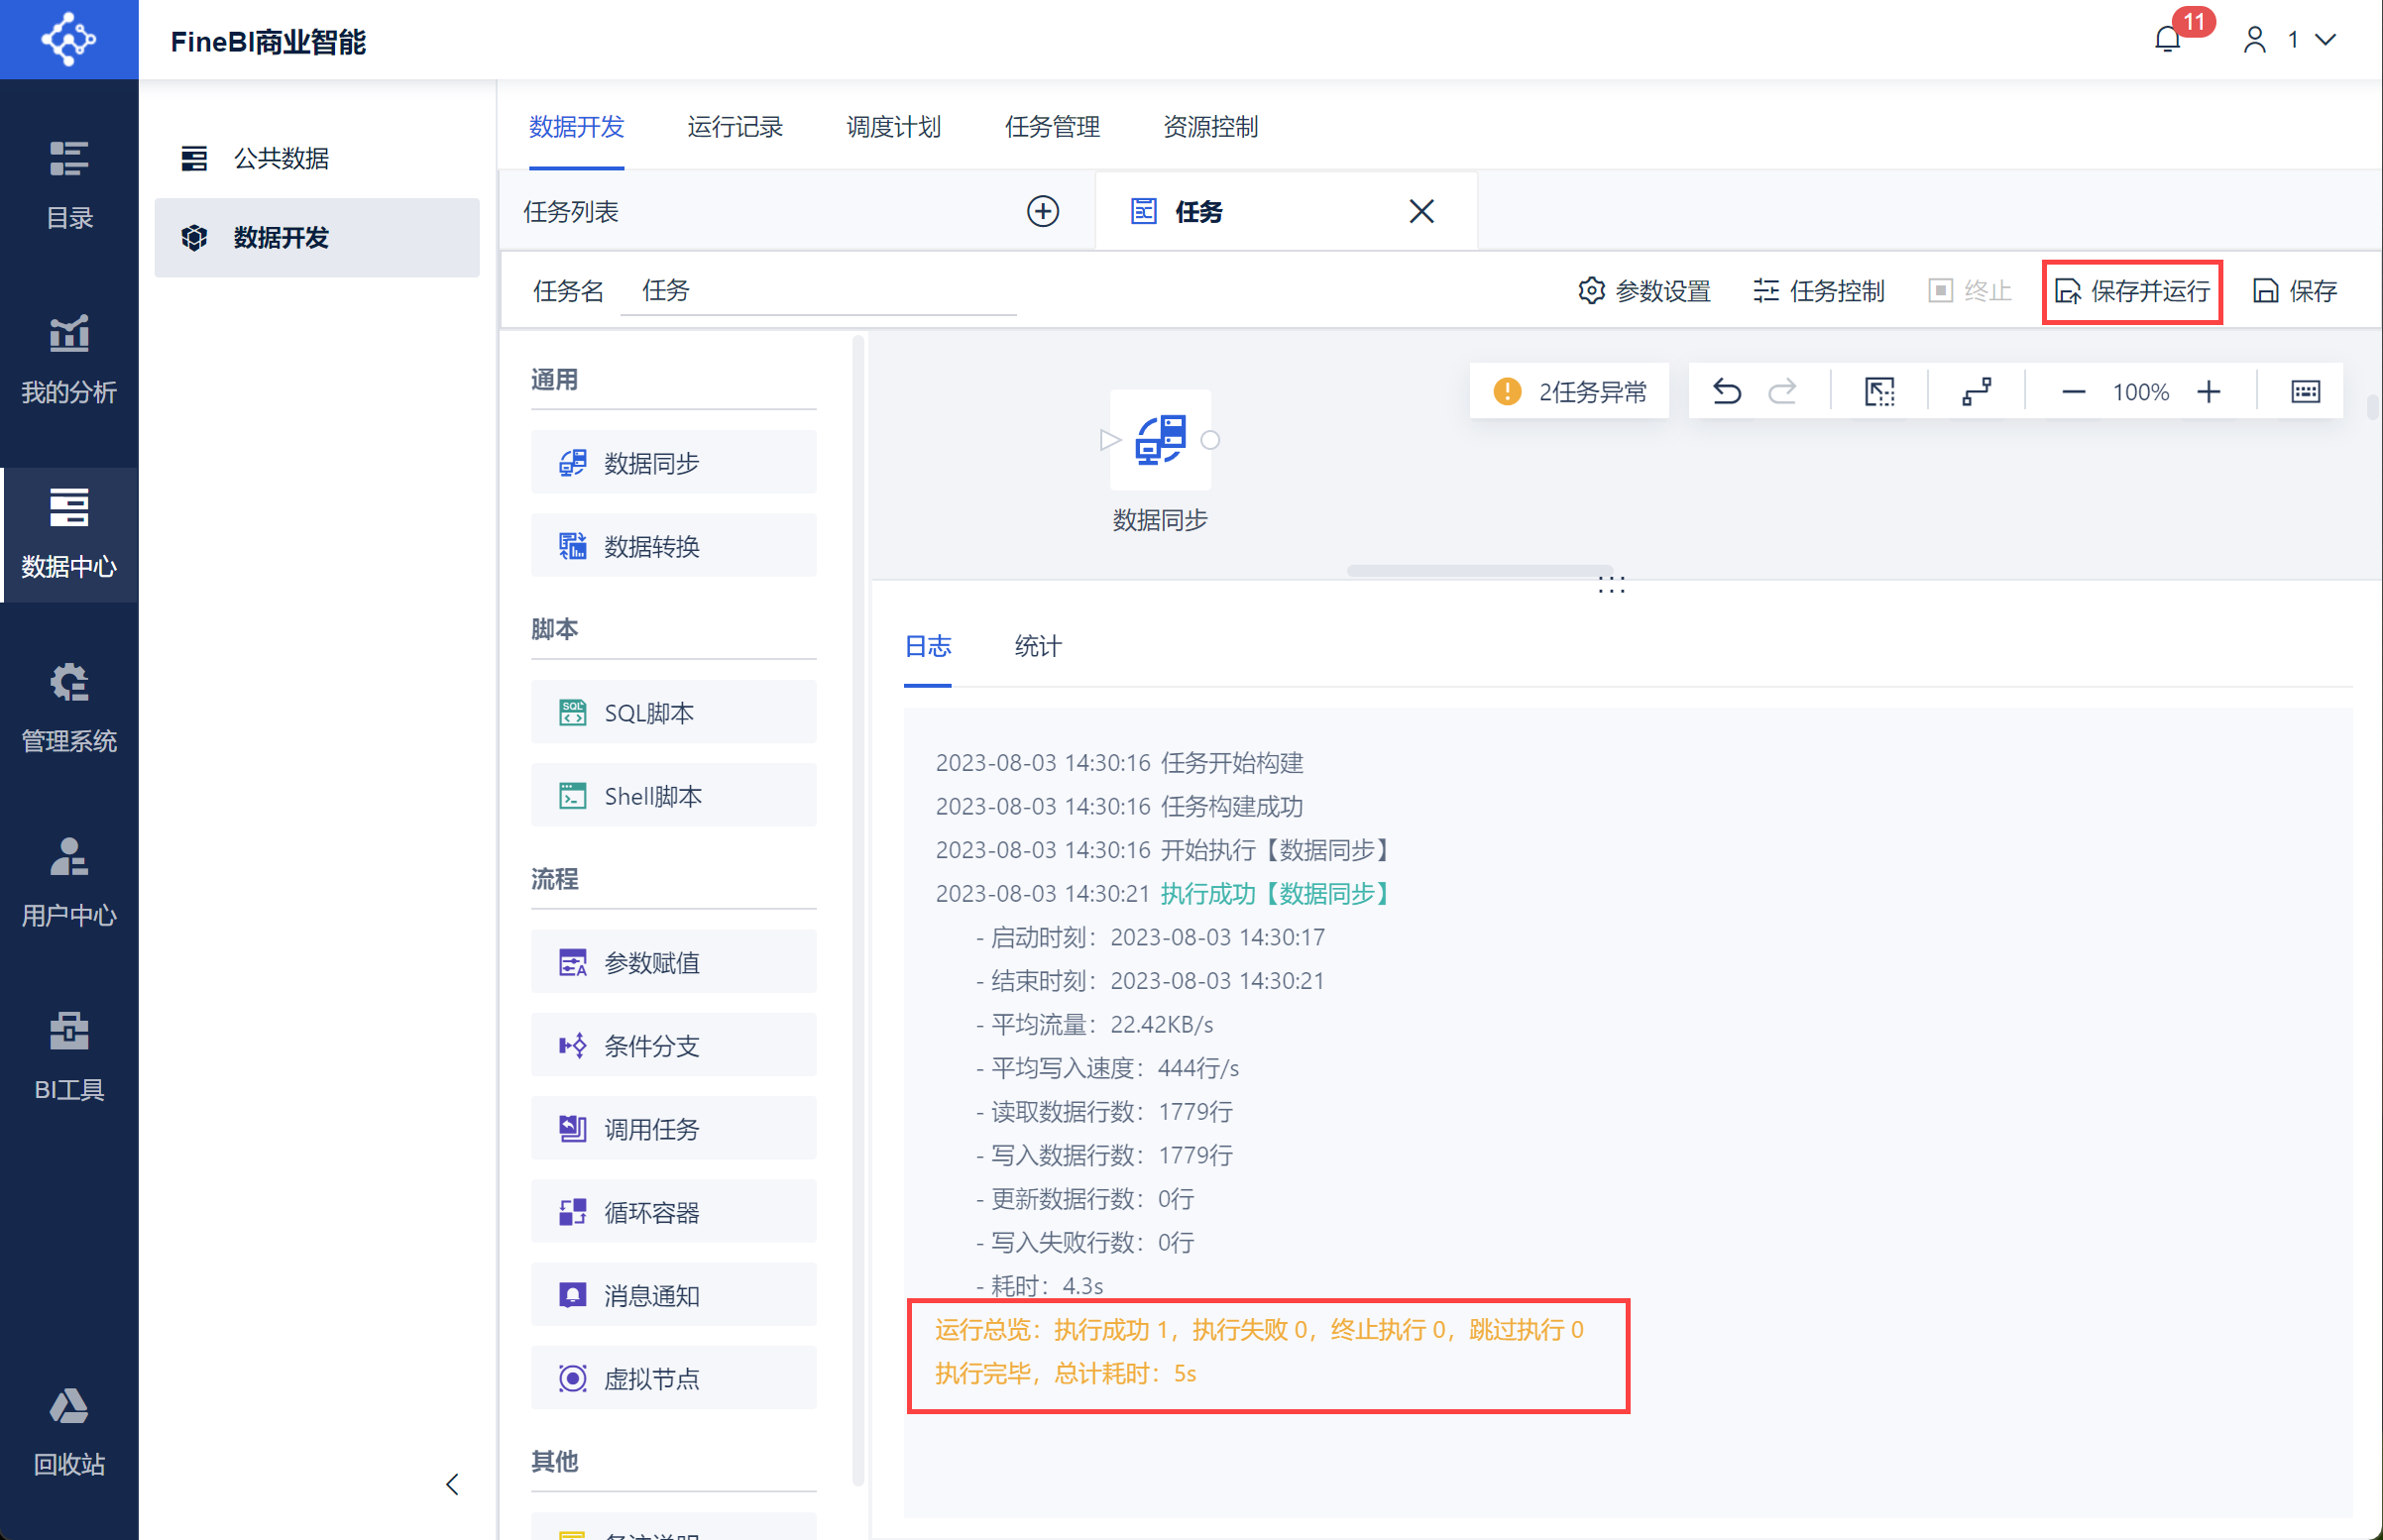
Task: Open keyboard shortcuts icon in canvas toolbar
Action: coord(2305,391)
